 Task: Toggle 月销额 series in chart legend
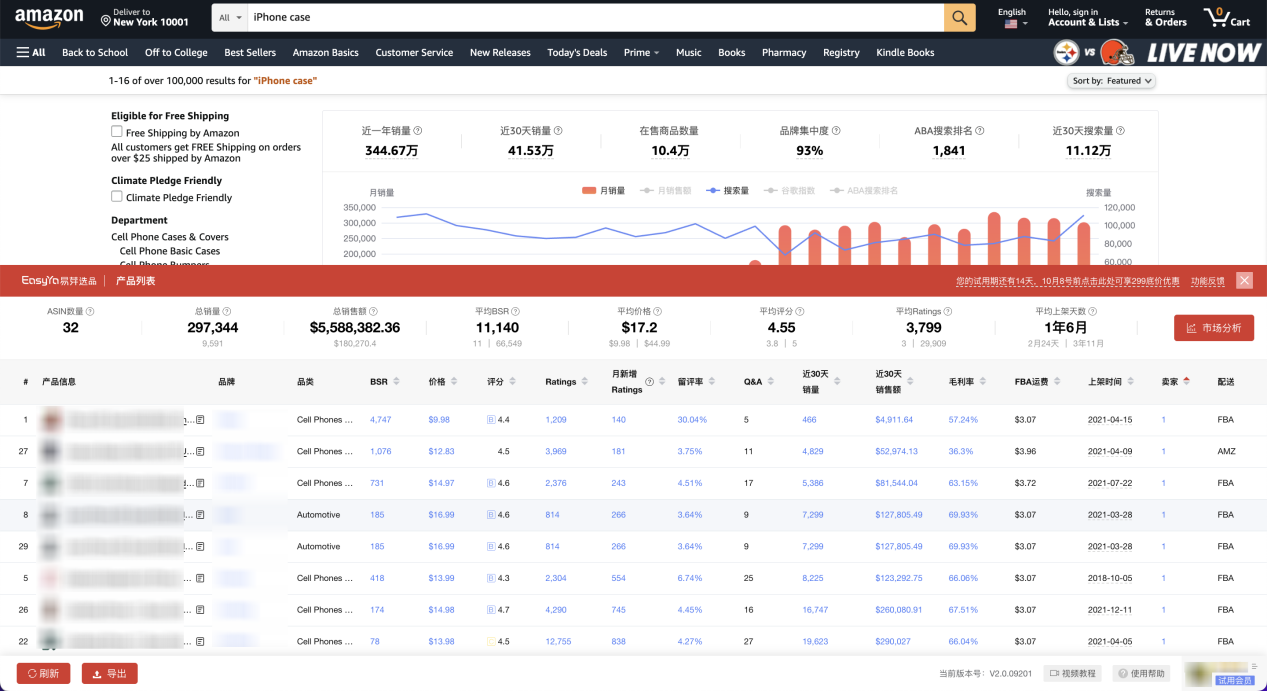[666, 190]
